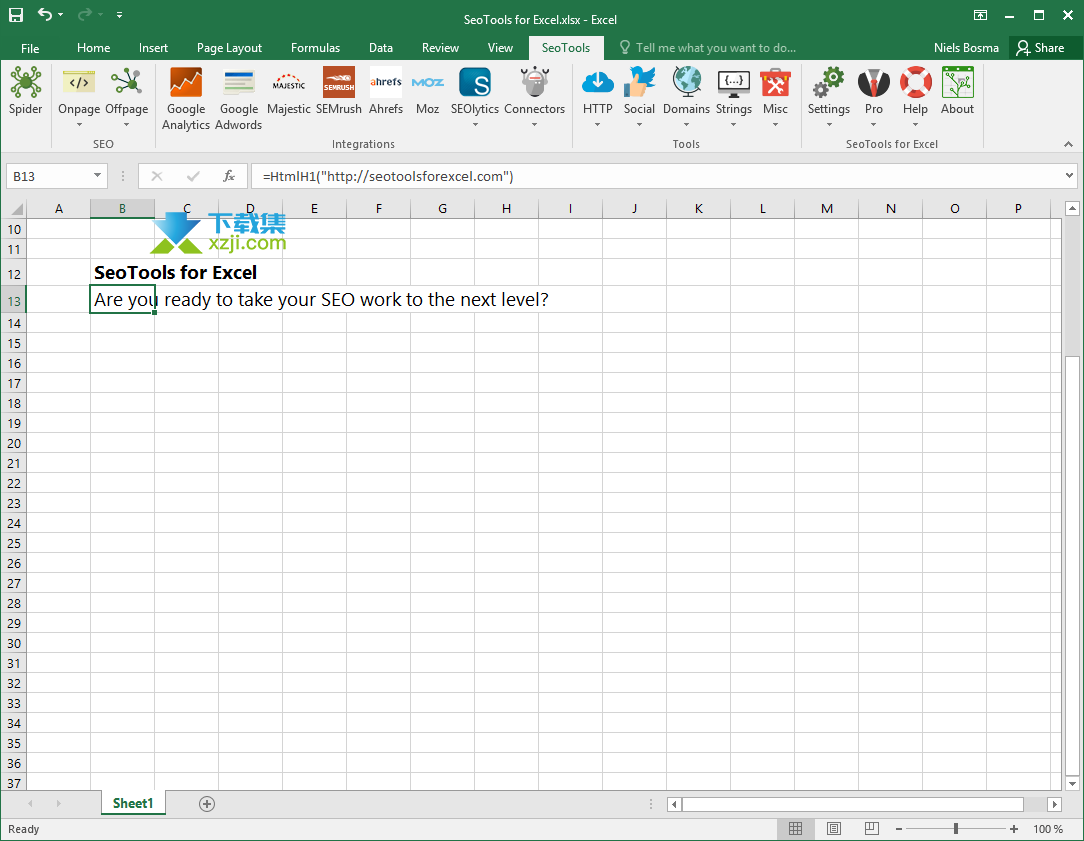This screenshot has height=841, width=1084.
Task: Switch to the Page Layout tab
Action: coord(229,48)
